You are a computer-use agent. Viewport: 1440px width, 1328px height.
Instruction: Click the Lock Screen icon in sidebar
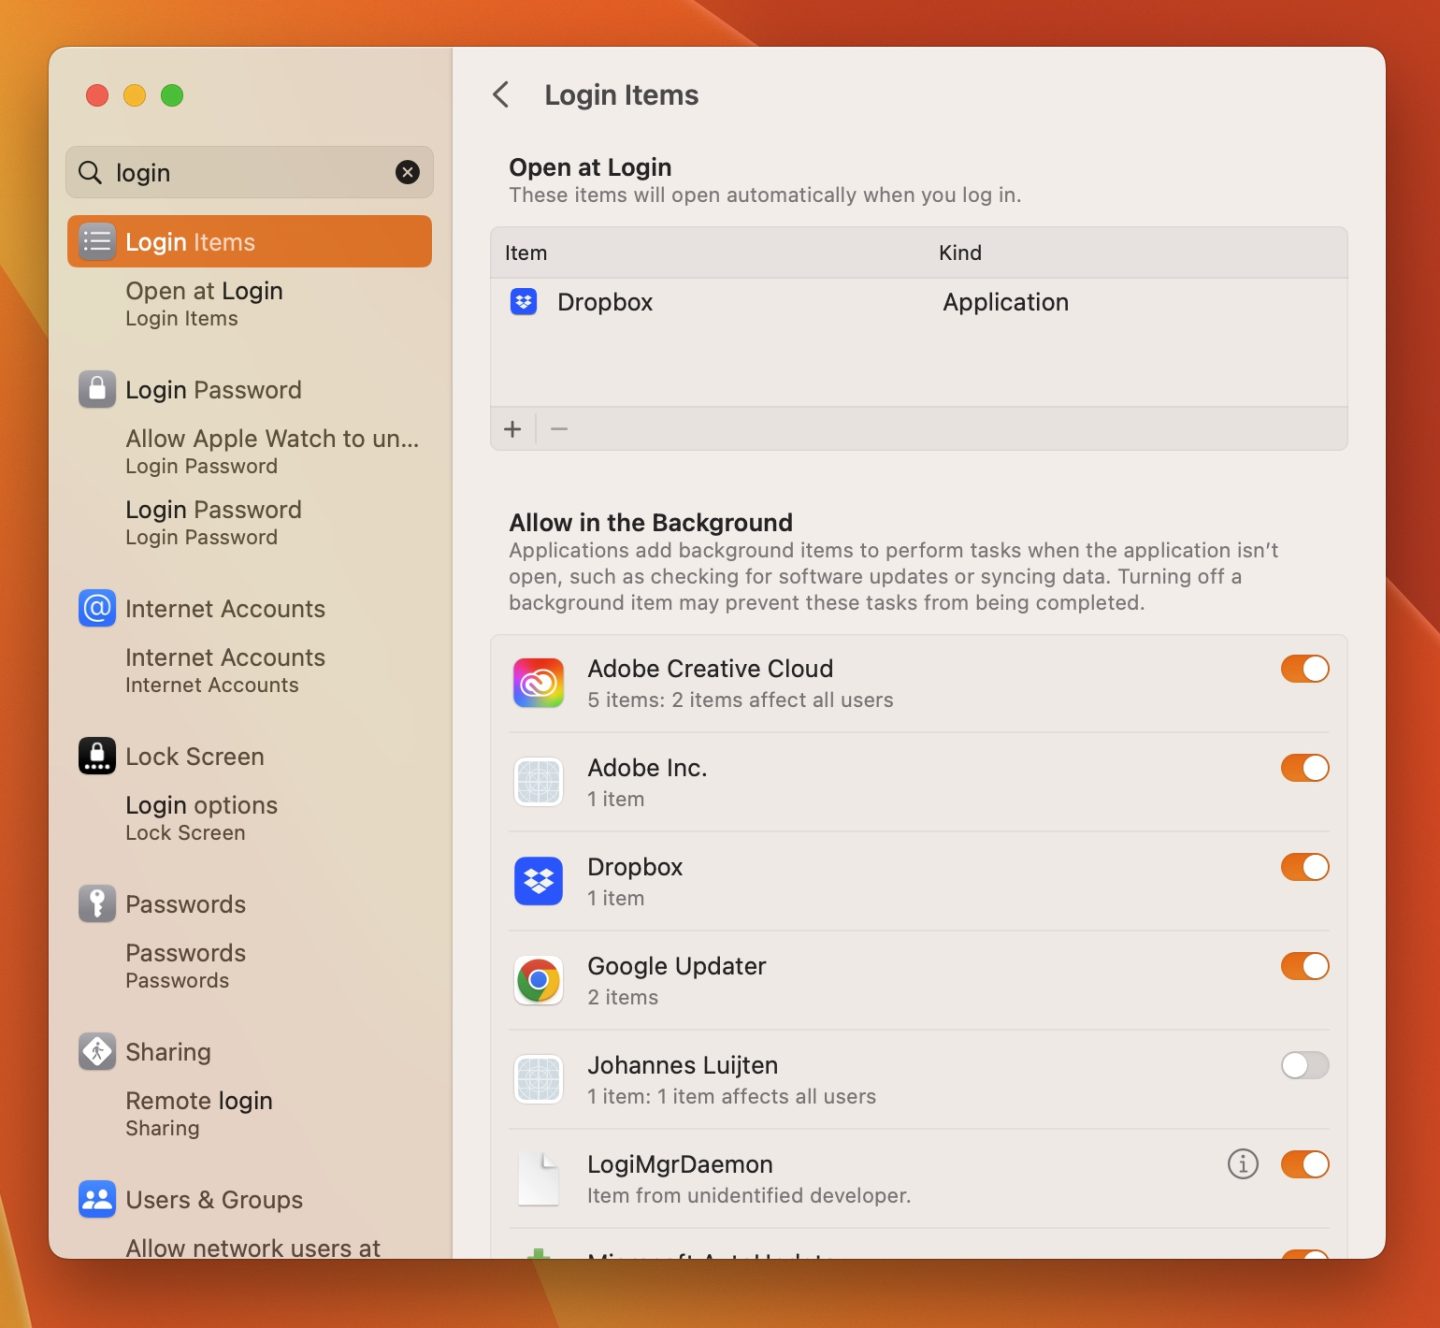97,756
